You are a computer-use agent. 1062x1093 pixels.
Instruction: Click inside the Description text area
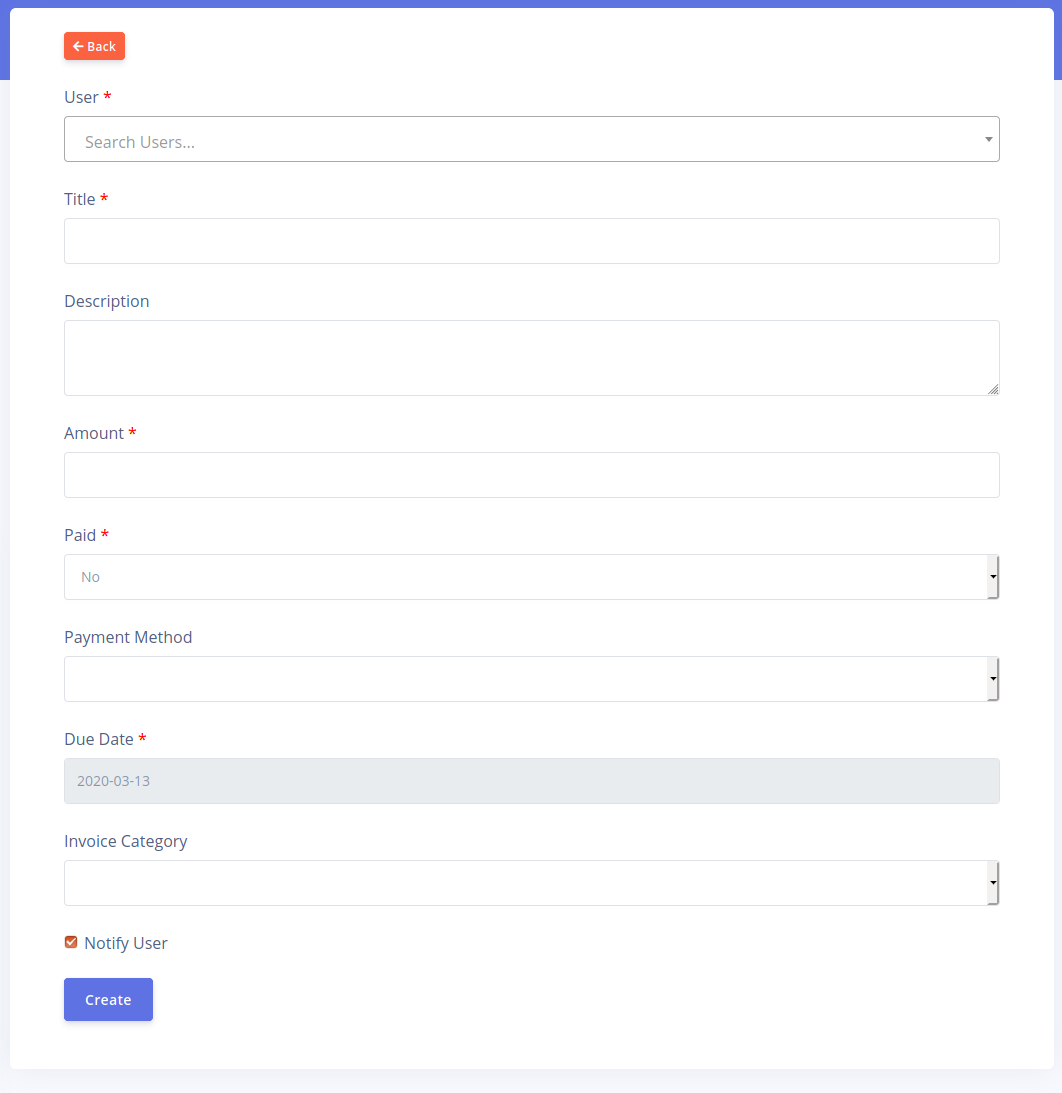pyautogui.click(x=531, y=357)
